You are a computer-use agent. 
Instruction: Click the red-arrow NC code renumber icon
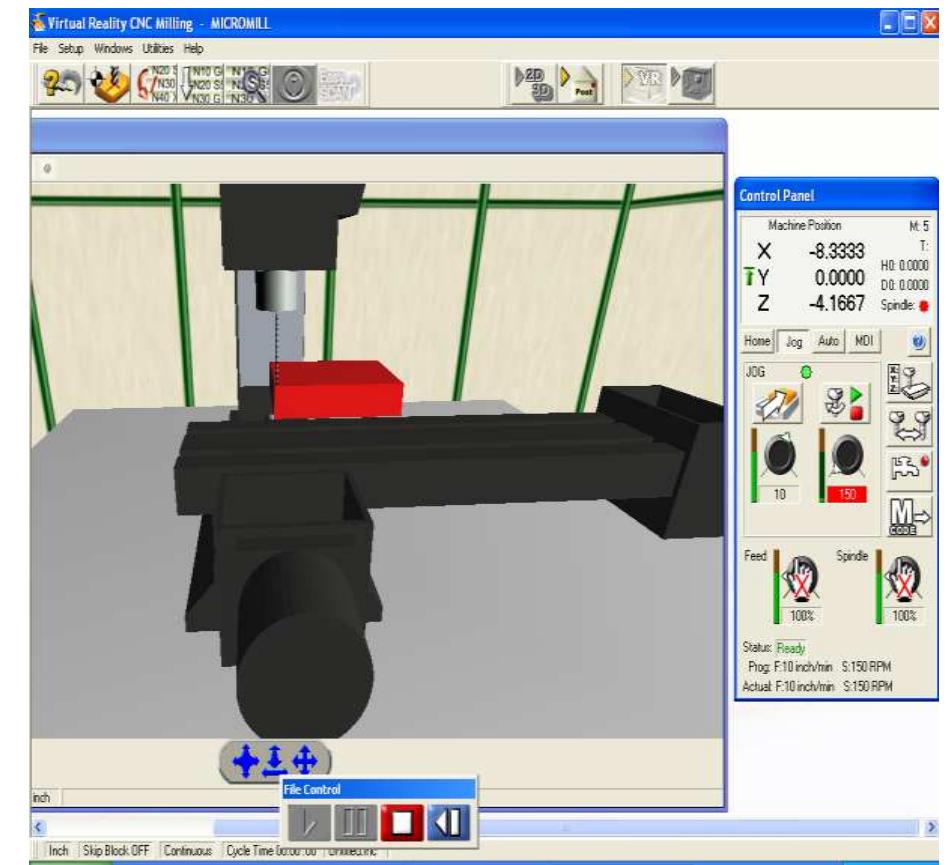tap(155, 84)
